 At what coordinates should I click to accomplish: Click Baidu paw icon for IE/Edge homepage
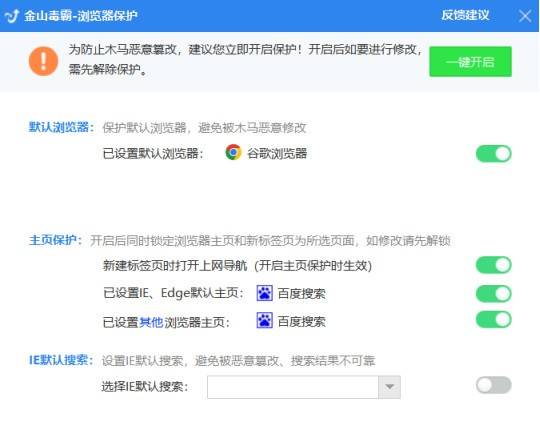click(264, 293)
